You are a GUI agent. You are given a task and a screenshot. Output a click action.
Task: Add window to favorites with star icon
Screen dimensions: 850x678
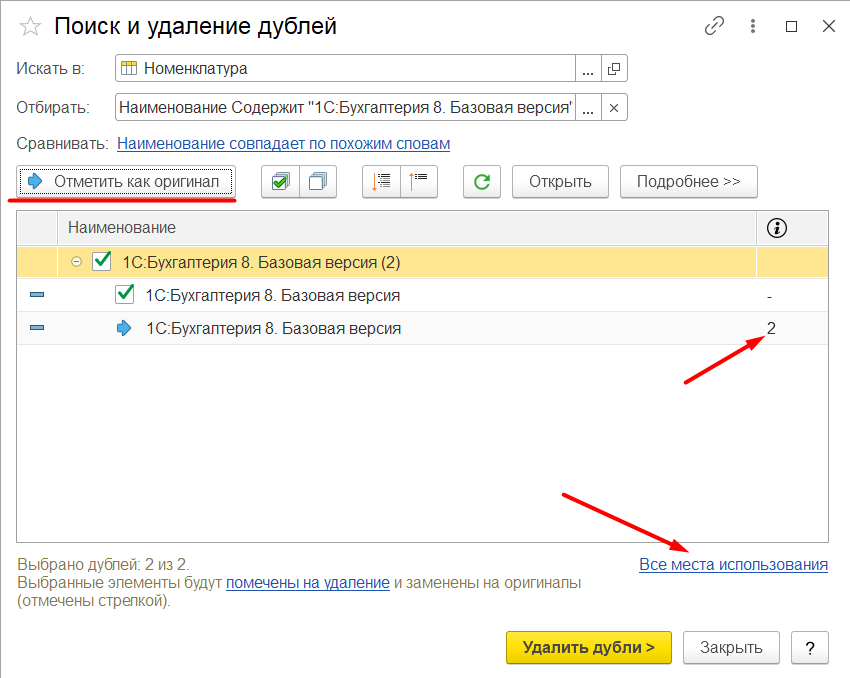tap(30, 26)
